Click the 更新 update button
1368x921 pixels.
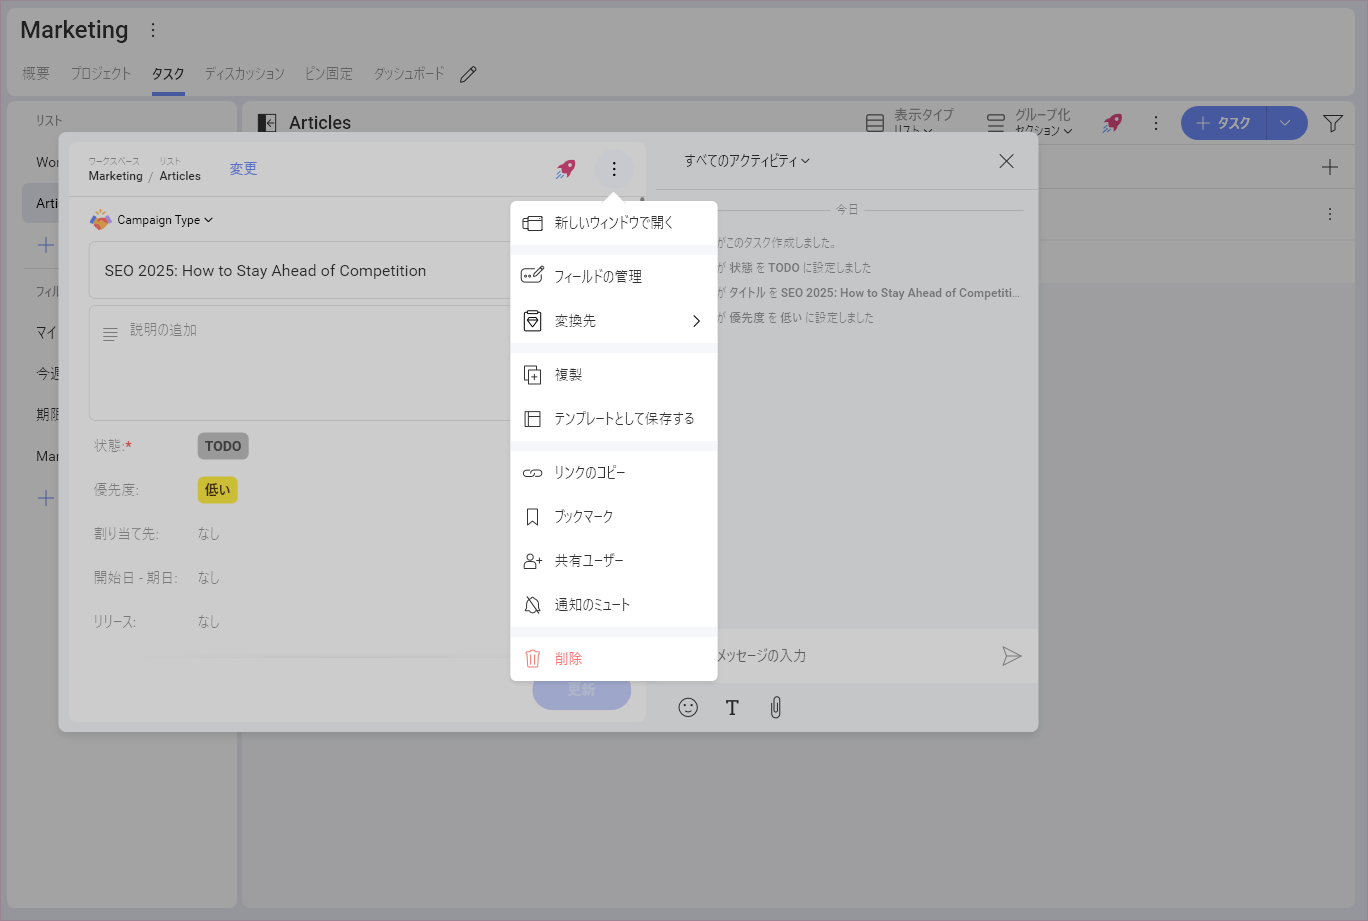tap(581, 690)
